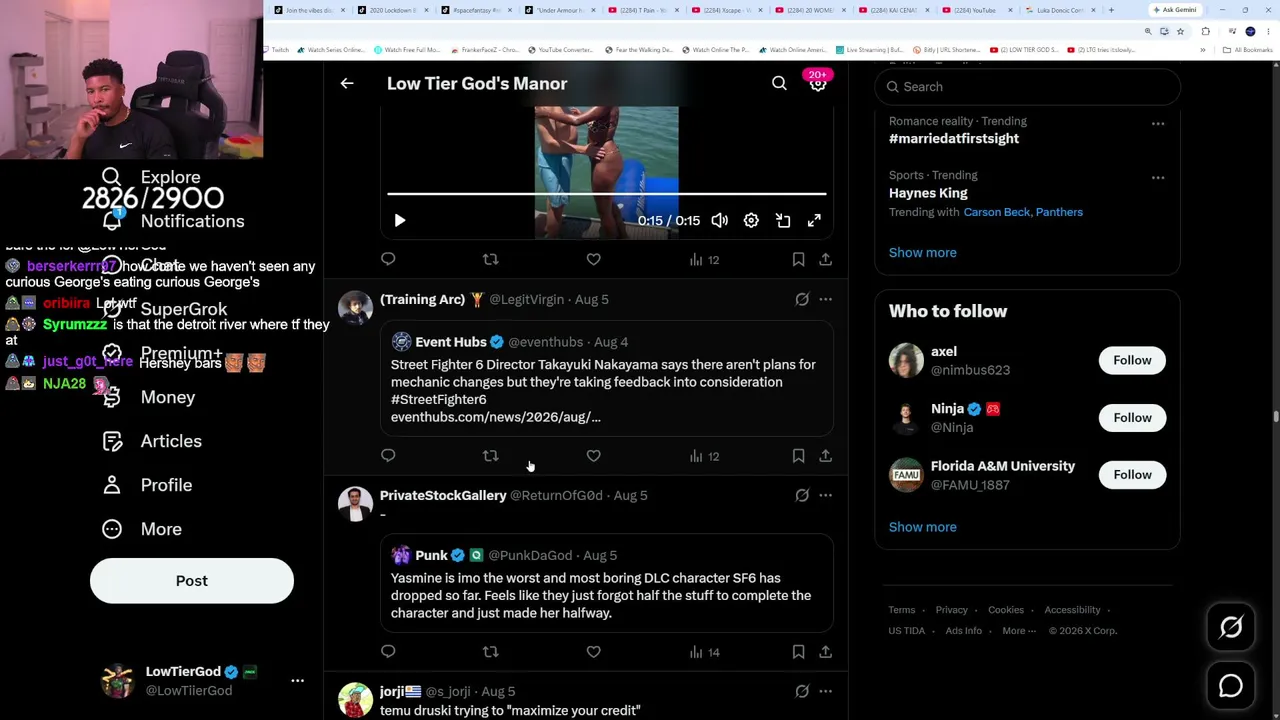
Task: Like the PrivateStockGallery post
Action: (593, 652)
